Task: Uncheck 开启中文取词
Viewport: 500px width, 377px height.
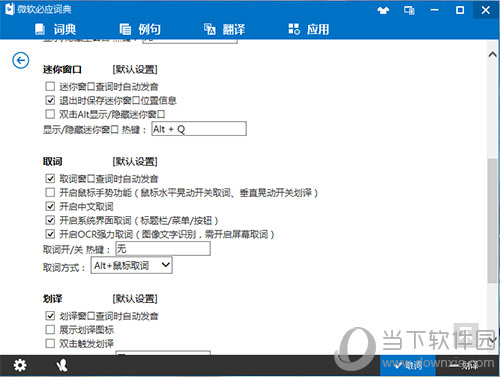Action: (x=50, y=206)
